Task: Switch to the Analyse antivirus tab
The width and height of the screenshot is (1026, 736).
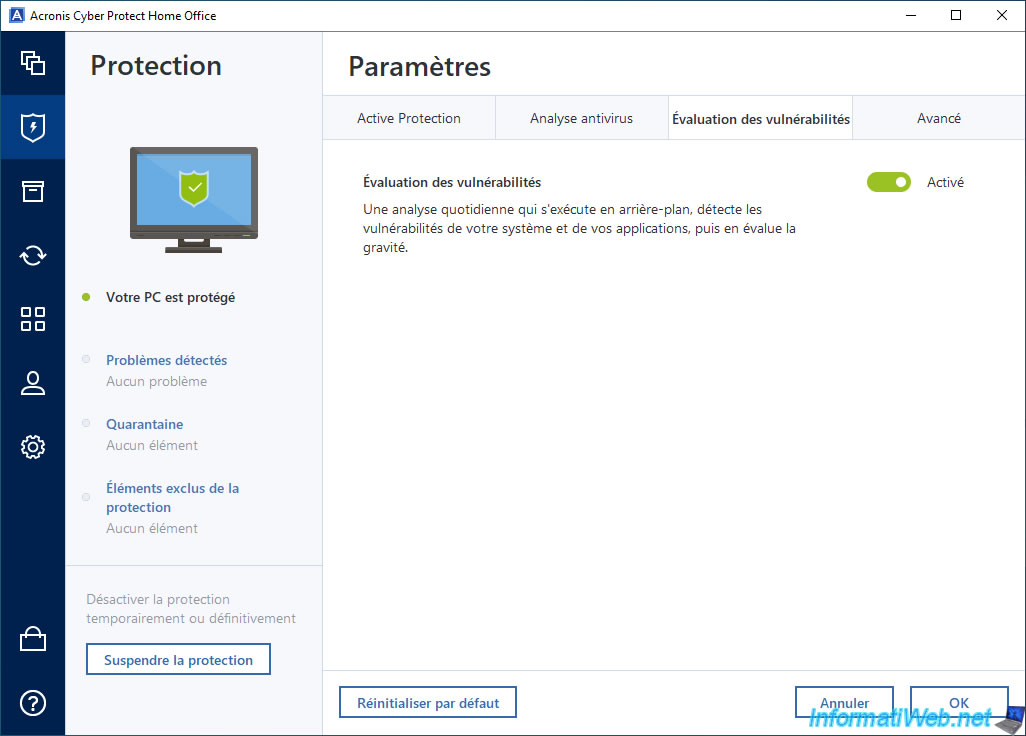Action: point(581,118)
